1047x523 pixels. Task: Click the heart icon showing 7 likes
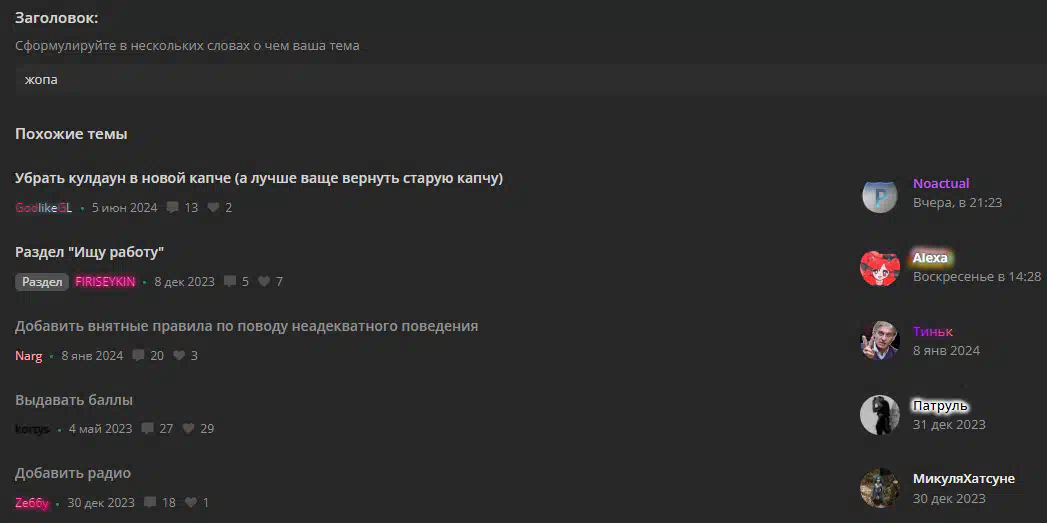click(264, 282)
